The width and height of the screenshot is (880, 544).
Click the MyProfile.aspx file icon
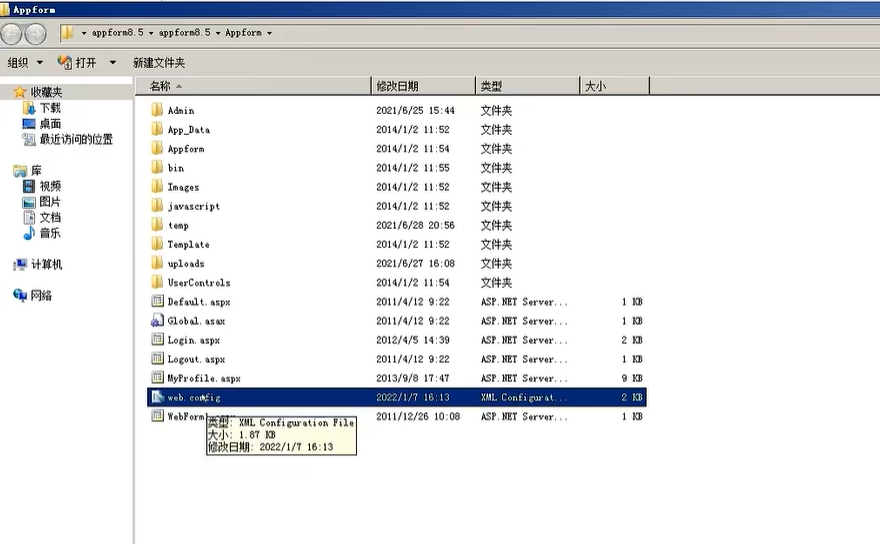click(157, 378)
